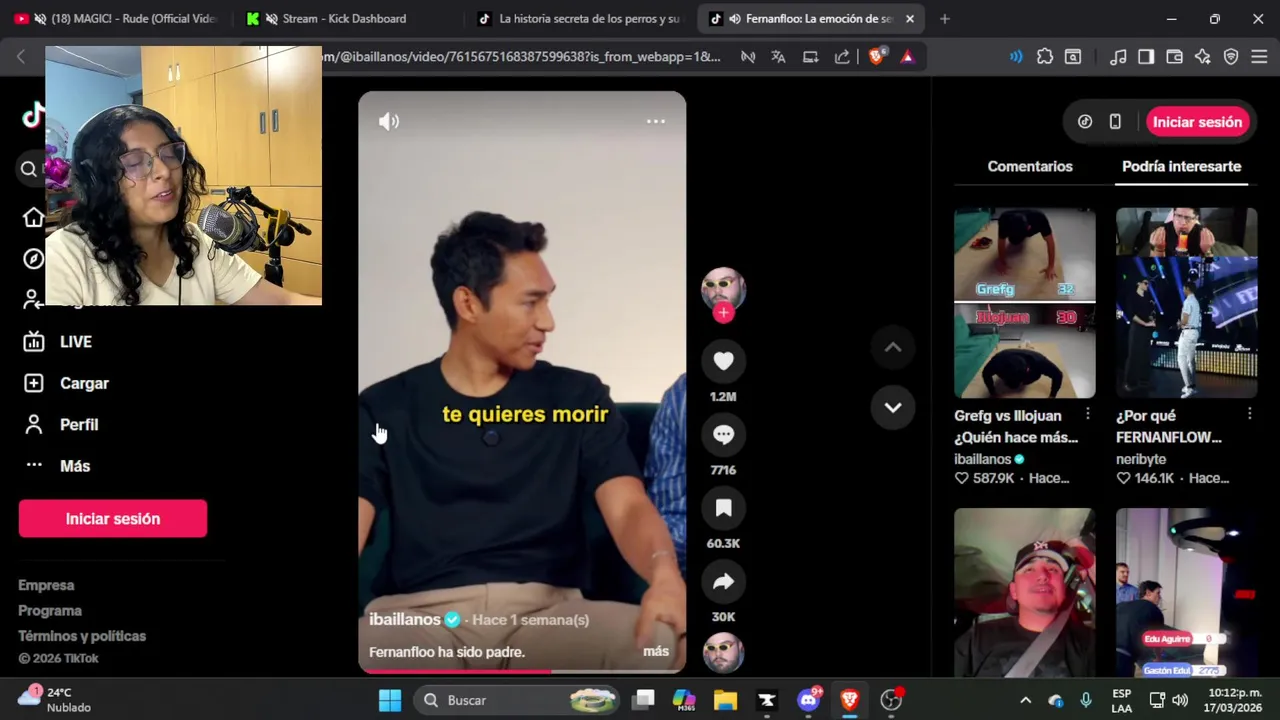Viewport: 1280px width, 720px height.
Task: Open the creator's avatar beside the video
Action: (x=723, y=289)
